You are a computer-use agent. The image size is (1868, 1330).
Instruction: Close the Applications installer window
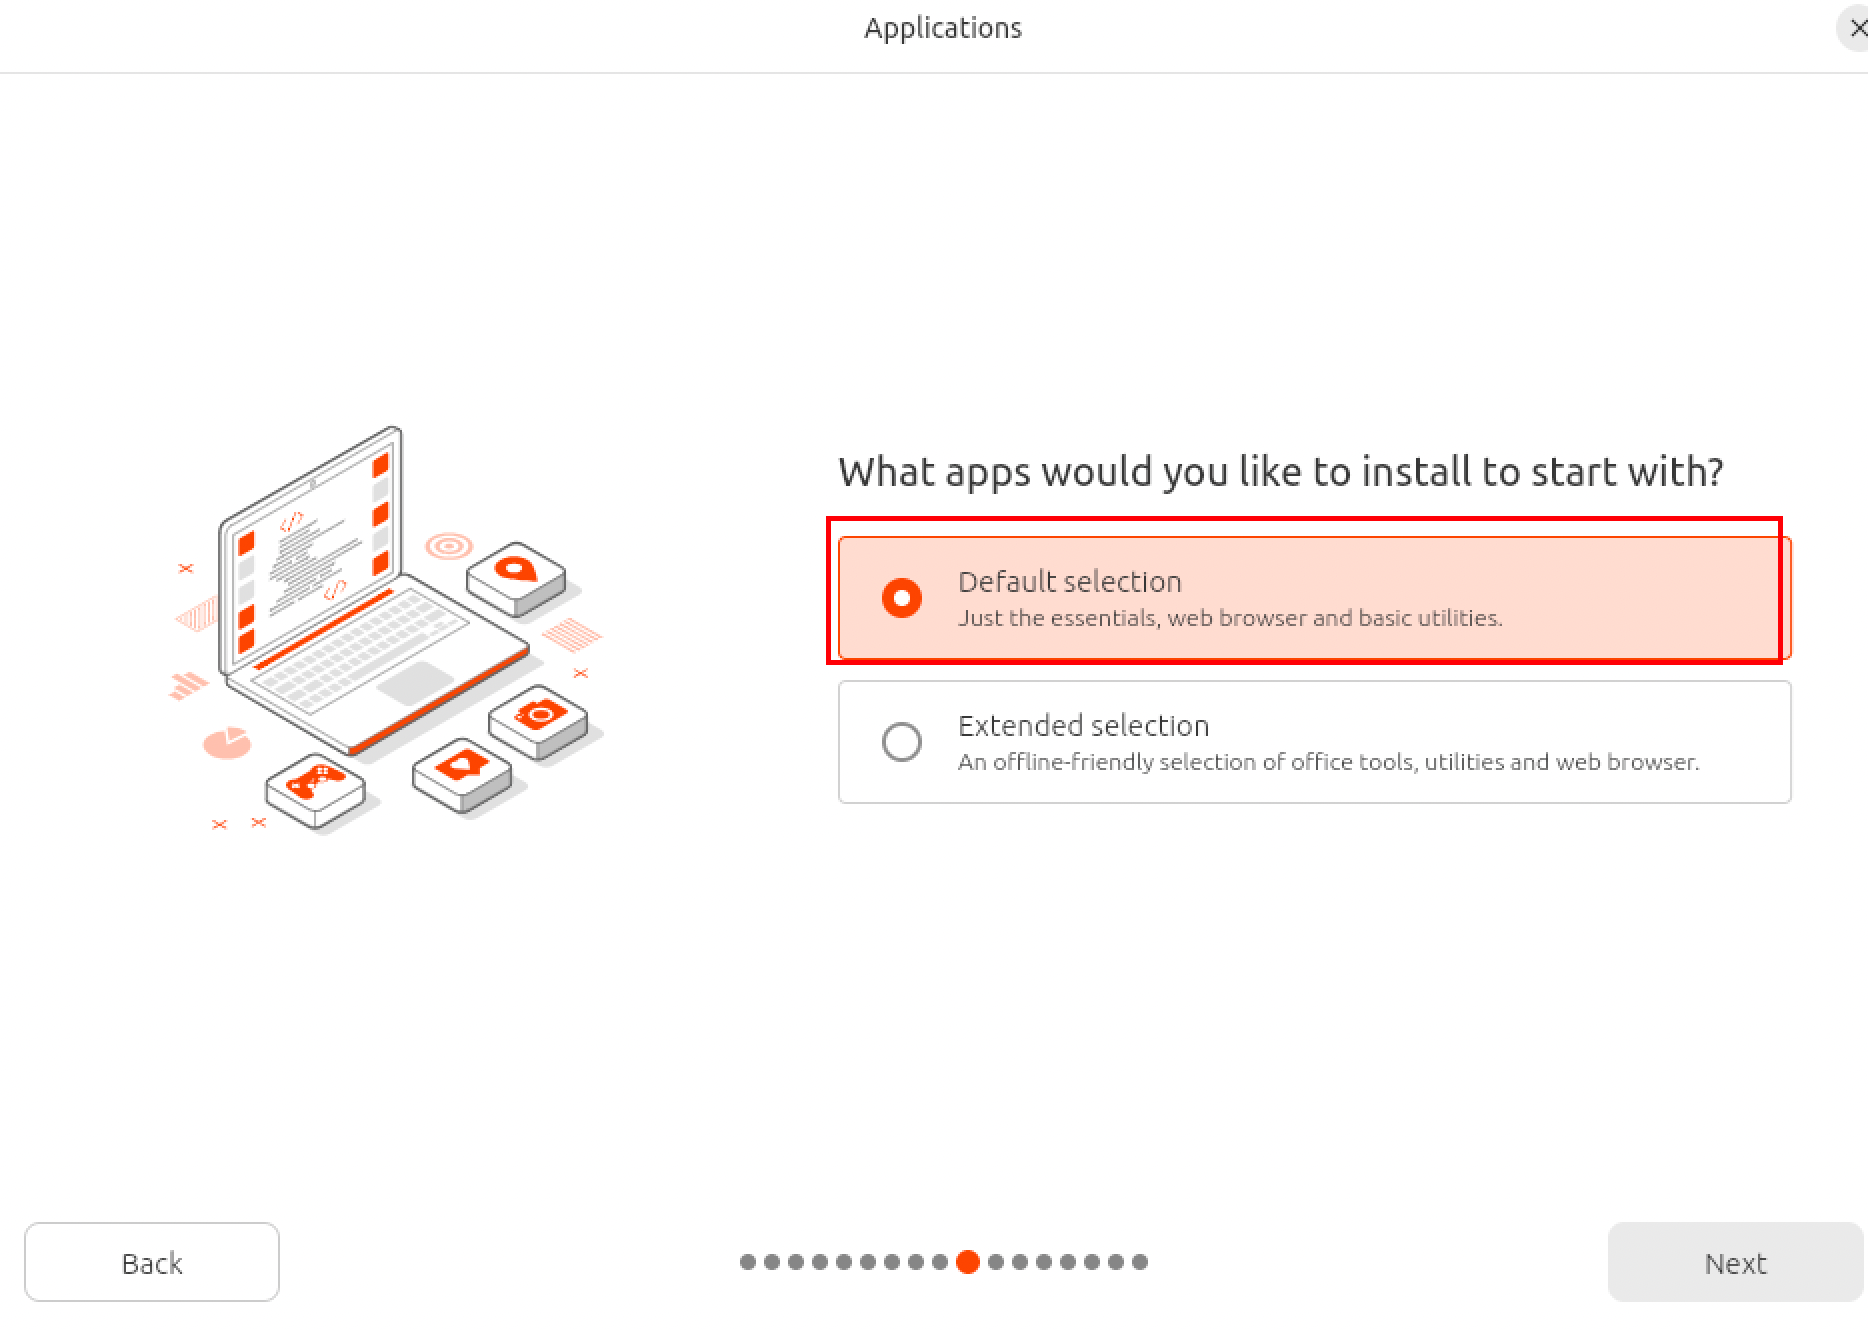(1856, 28)
